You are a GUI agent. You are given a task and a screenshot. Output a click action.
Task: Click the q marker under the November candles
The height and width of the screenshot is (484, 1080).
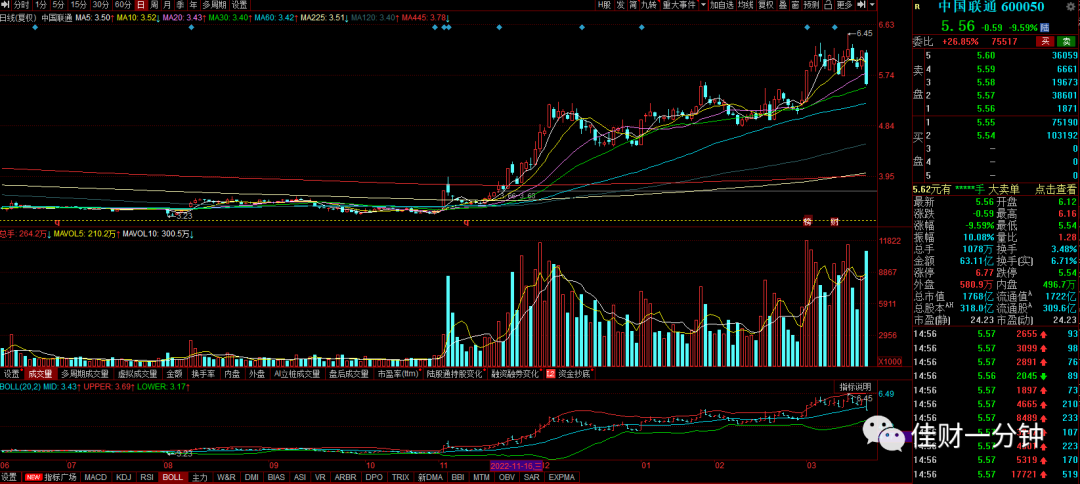(466, 222)
